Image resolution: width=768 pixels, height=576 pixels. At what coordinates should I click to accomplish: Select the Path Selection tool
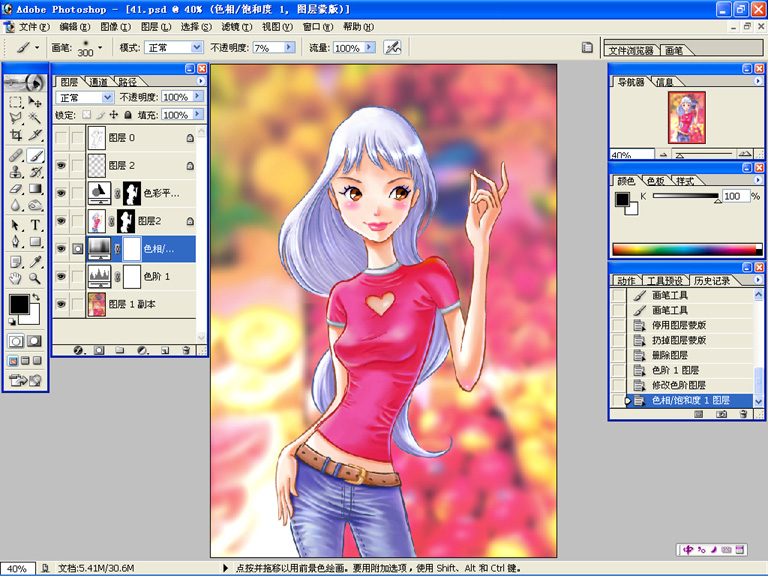point(16,225)
